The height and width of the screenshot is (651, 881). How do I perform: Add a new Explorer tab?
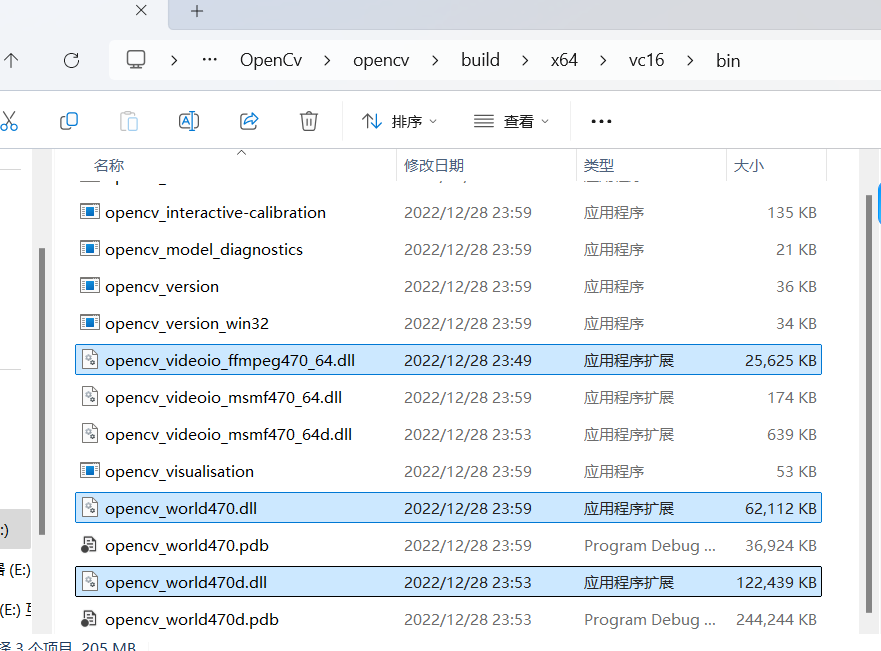coord(197,11)
